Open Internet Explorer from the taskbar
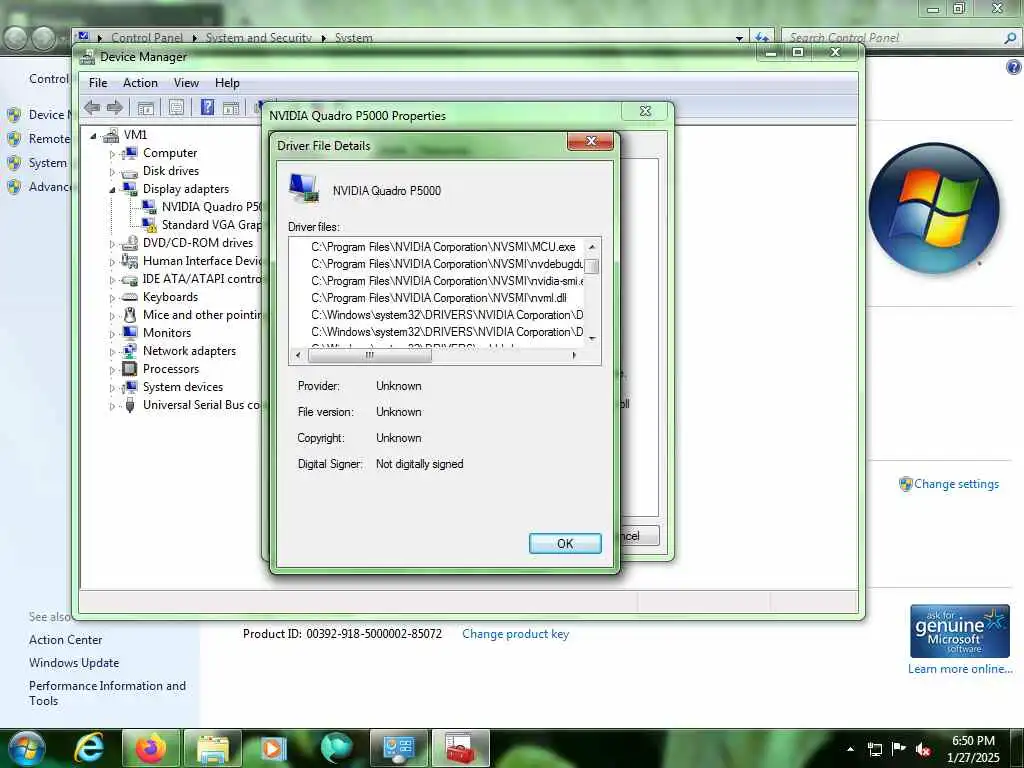Image resolution: width=1024 pixels, height=768 pixels. (89, 748)
